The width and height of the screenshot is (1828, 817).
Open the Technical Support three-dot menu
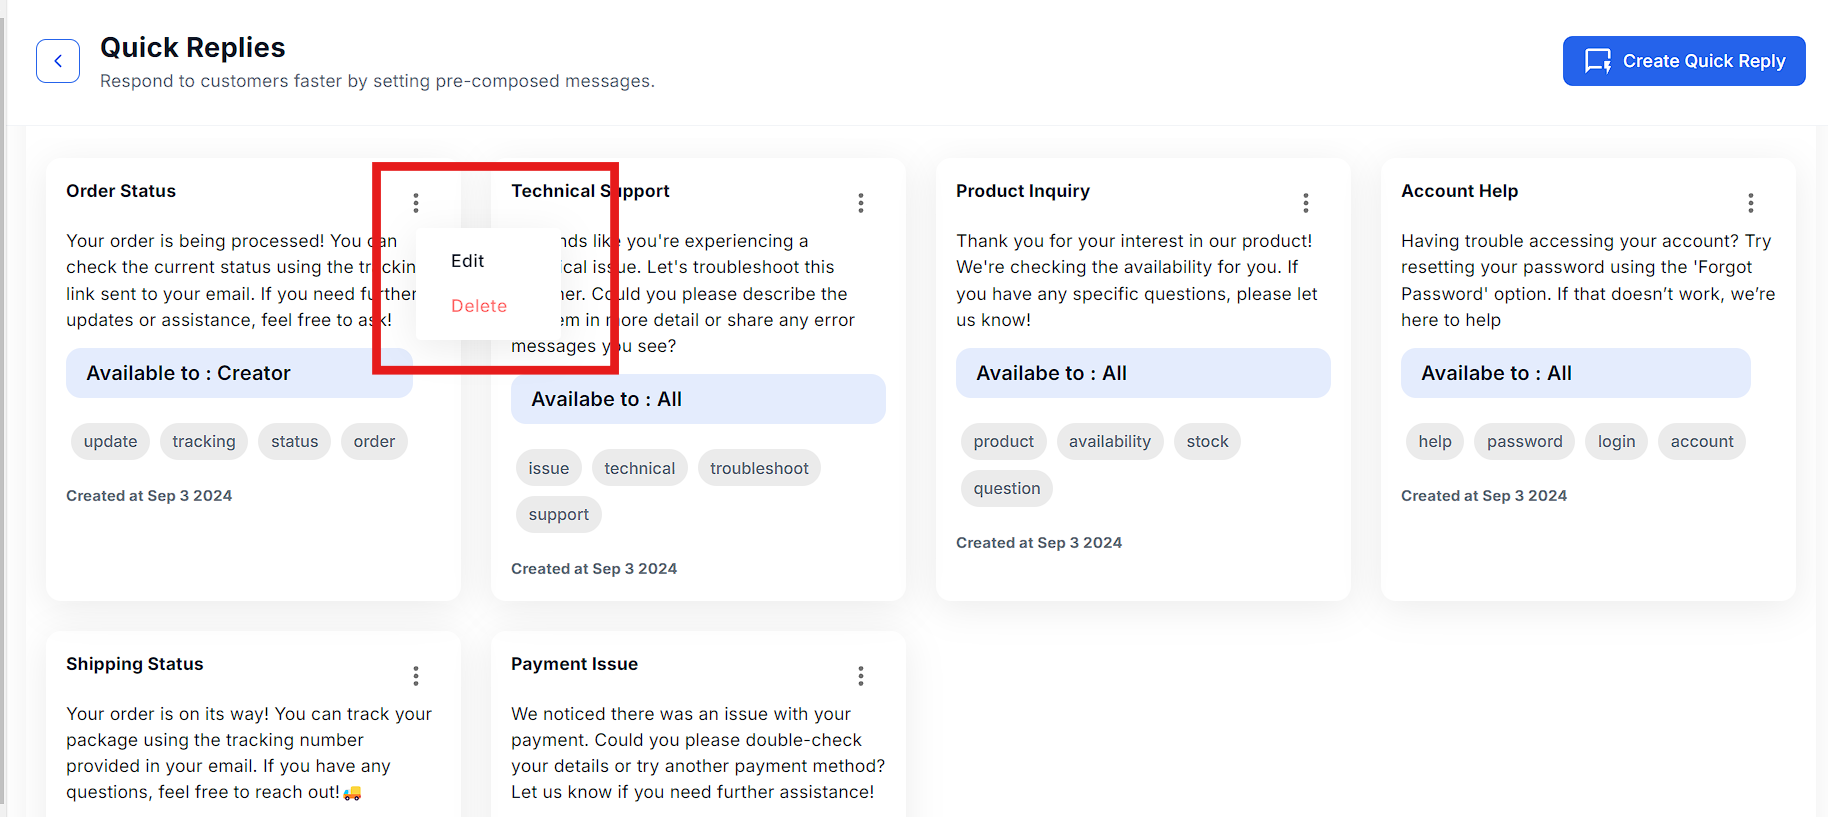pyautogui.click(x=861, y=203)
